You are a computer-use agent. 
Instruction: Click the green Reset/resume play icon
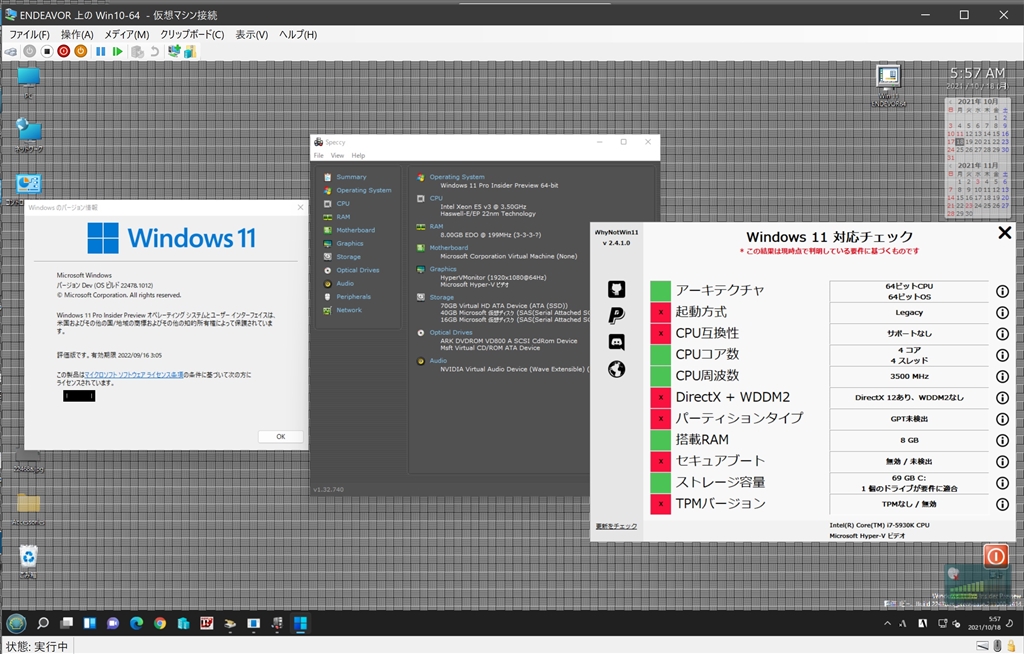tap(118, 51)
